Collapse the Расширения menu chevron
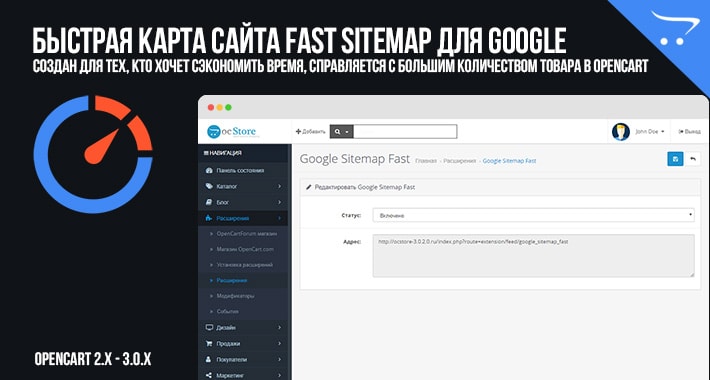Screen dimensions: 710x380 [279, 218]
